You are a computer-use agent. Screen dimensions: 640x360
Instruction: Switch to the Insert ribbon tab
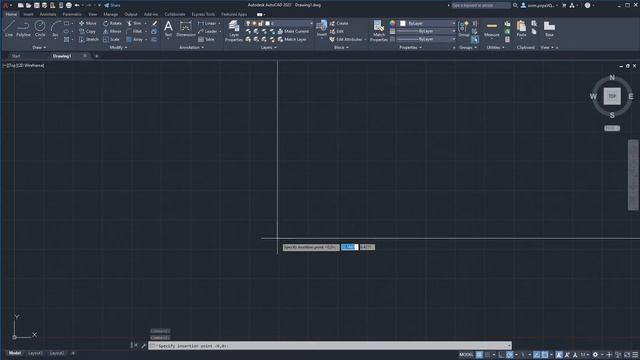[28, 14]
